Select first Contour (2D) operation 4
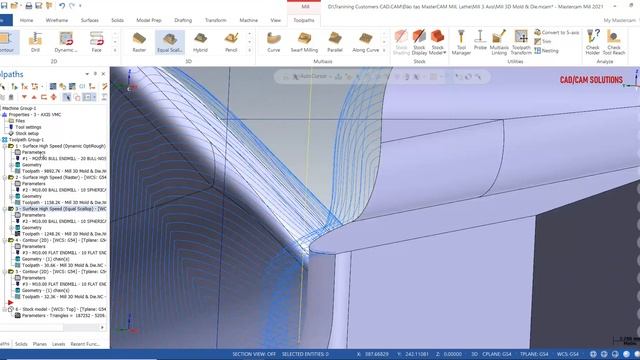The image size is (640, 360). pos(60,240)
